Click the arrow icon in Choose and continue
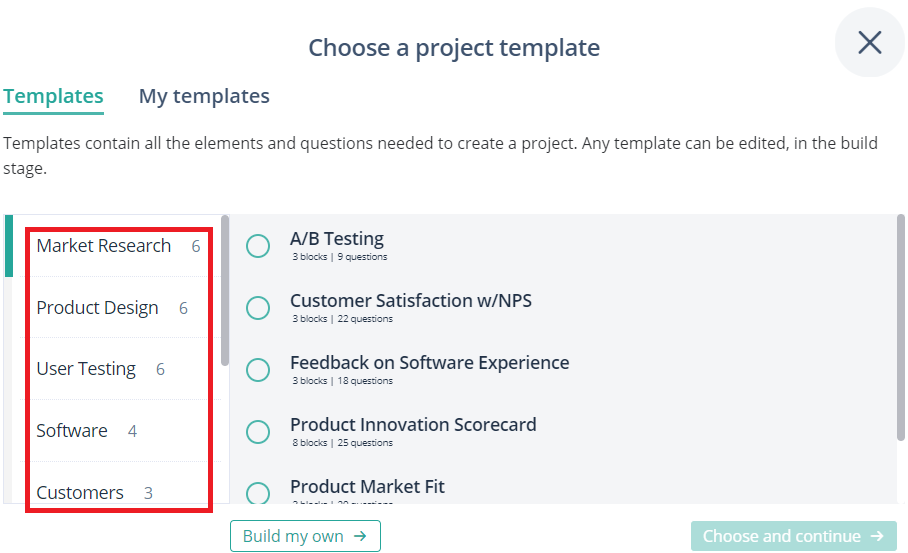The width and height of the screenshot is (908, 553). (877, 536)
